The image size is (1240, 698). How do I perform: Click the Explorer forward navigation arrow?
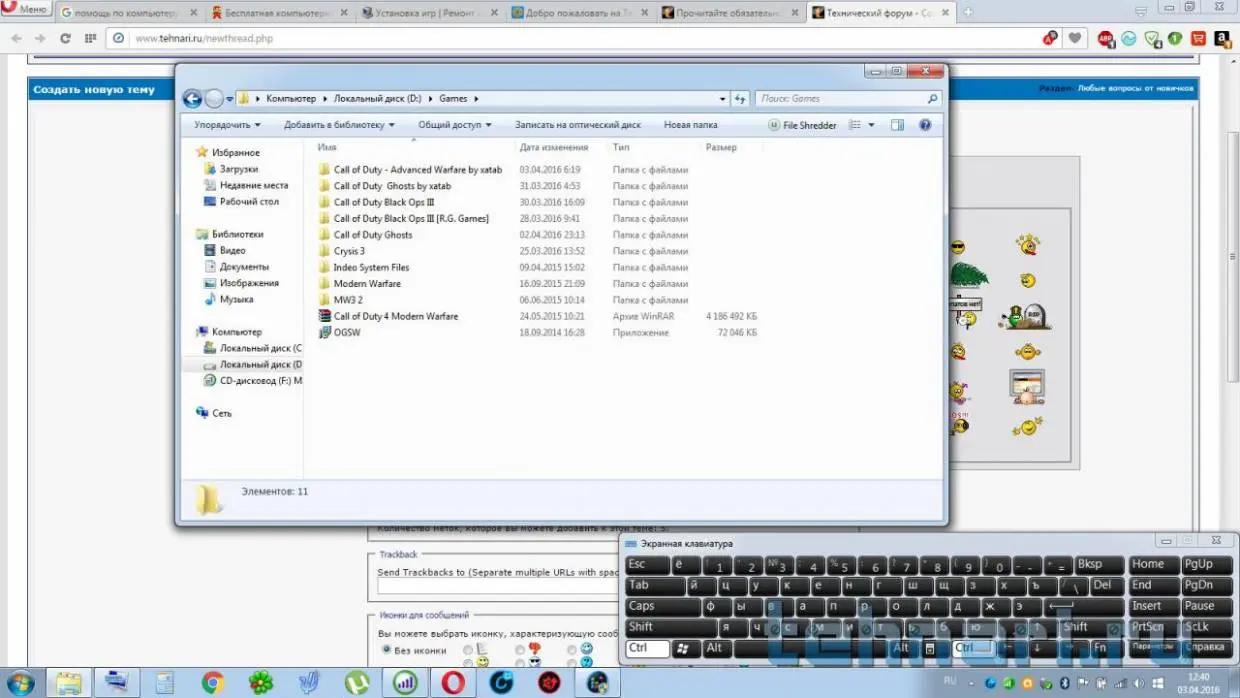[214, 99]
